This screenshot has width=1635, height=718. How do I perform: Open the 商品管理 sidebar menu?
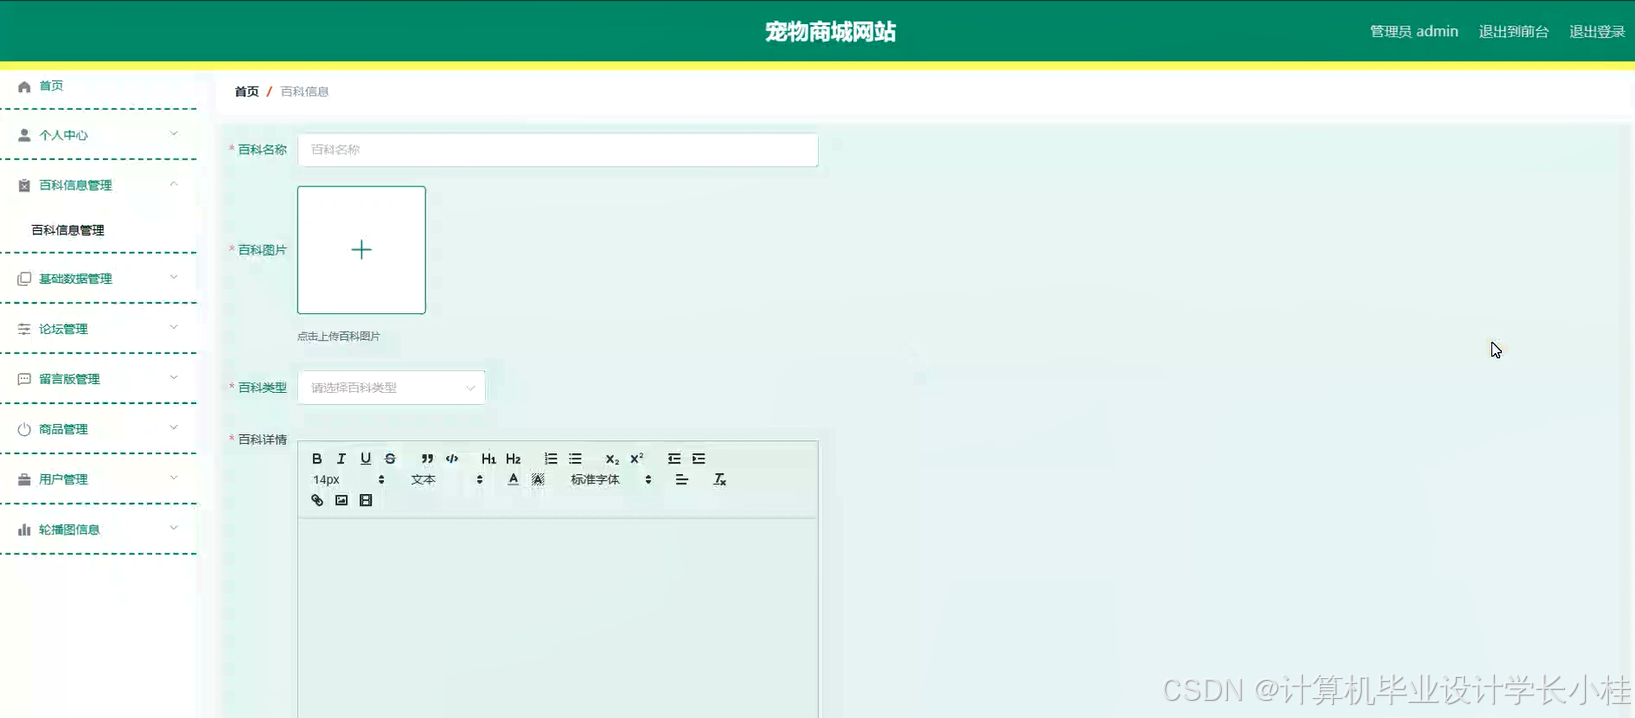click(98, 429)
